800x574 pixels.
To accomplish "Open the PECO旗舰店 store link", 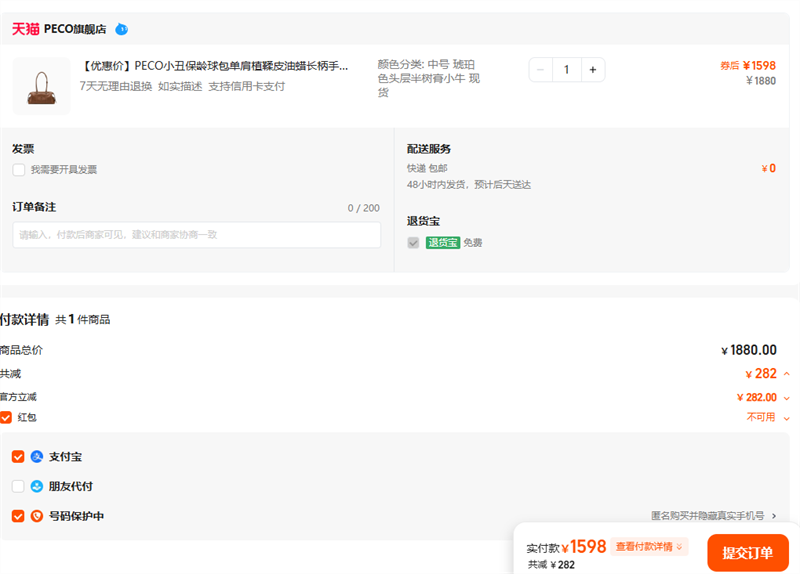I will [75, 29].
